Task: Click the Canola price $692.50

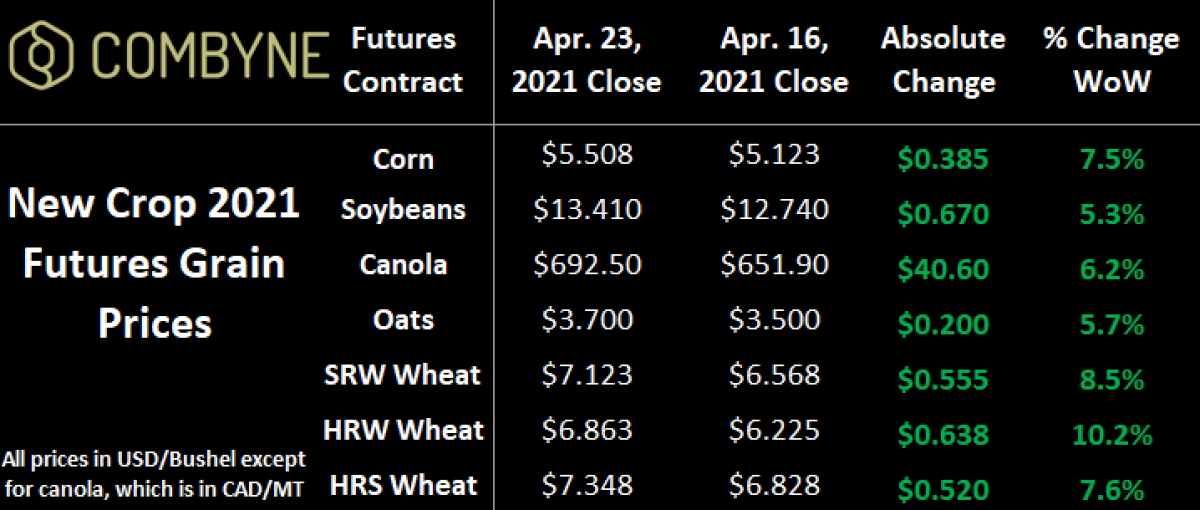Action: 587,266
